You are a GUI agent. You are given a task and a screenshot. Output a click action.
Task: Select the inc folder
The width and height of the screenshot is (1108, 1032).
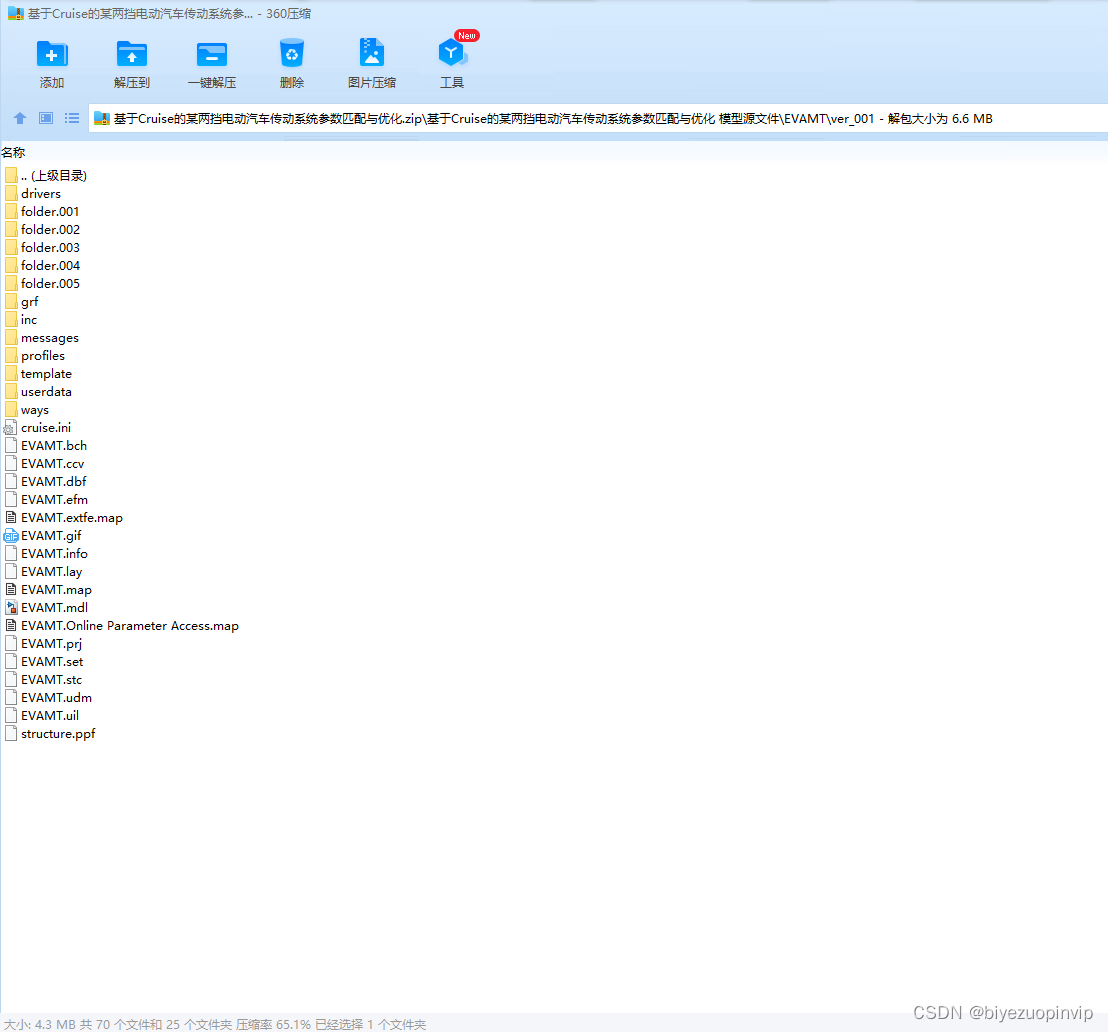pos(20,319)
